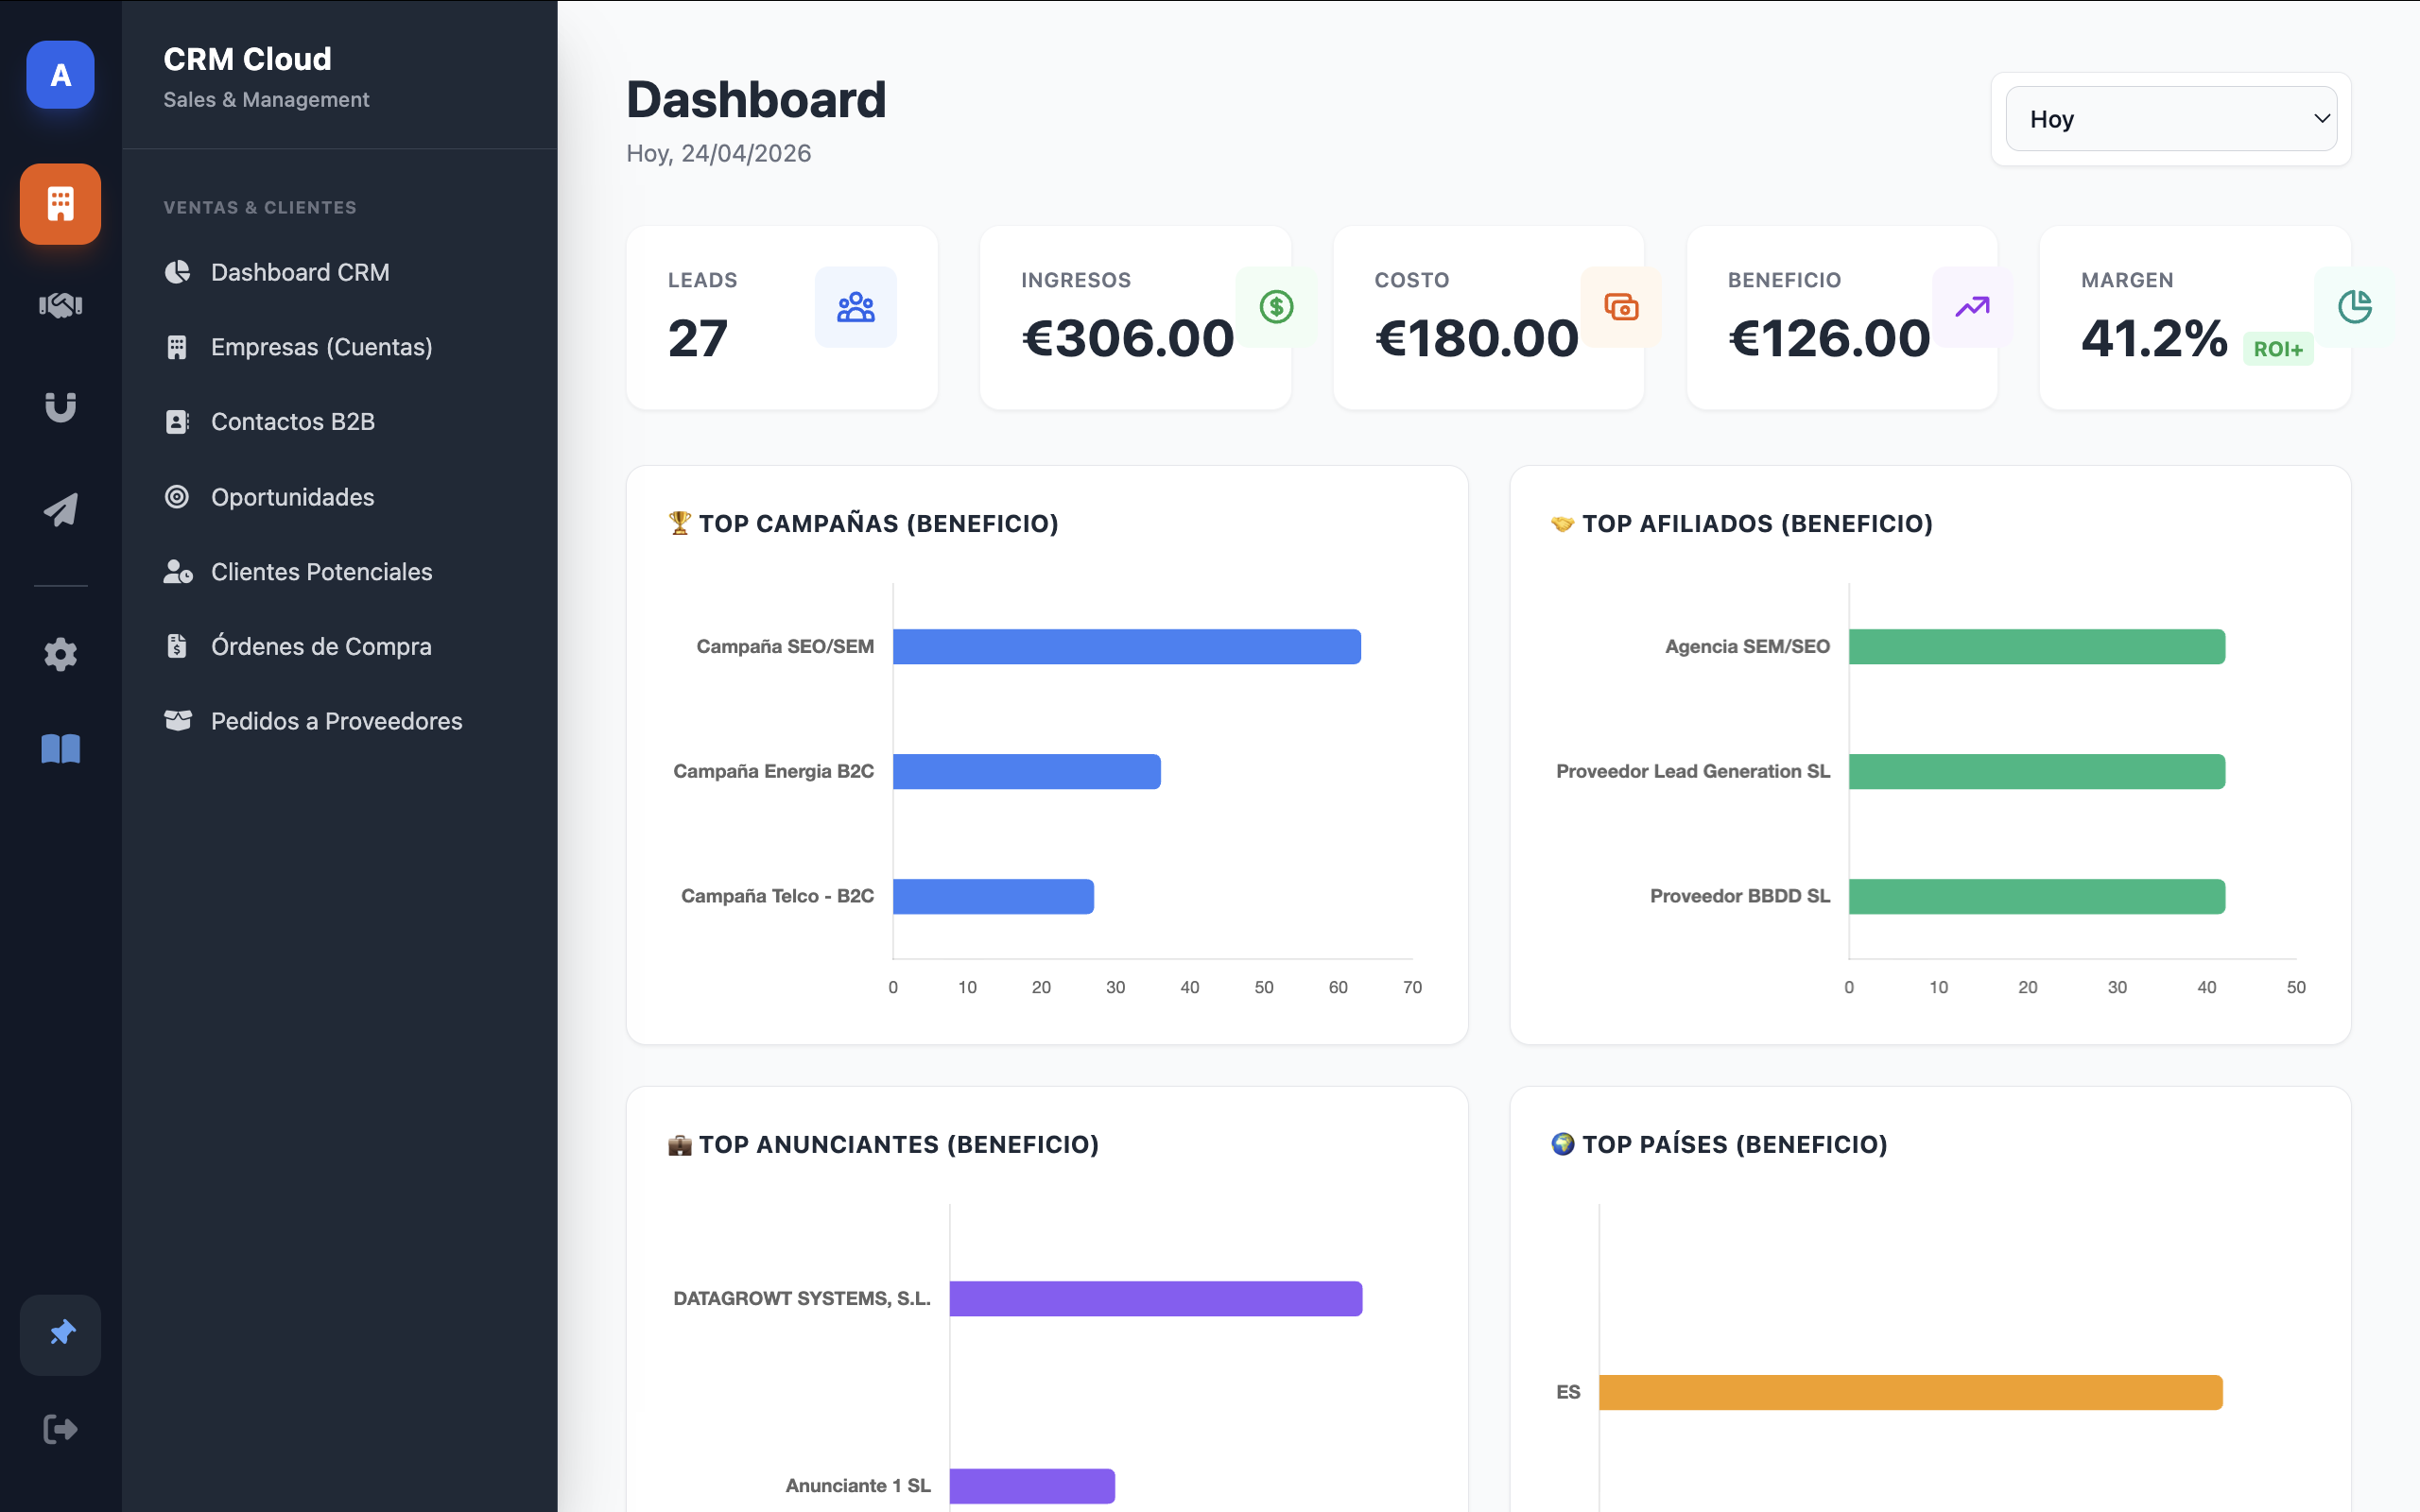This screenshot has width=2420, height=1512.
Task: Click the logout icon at sidebar bottom
Action: click(x=59, y=1428)
